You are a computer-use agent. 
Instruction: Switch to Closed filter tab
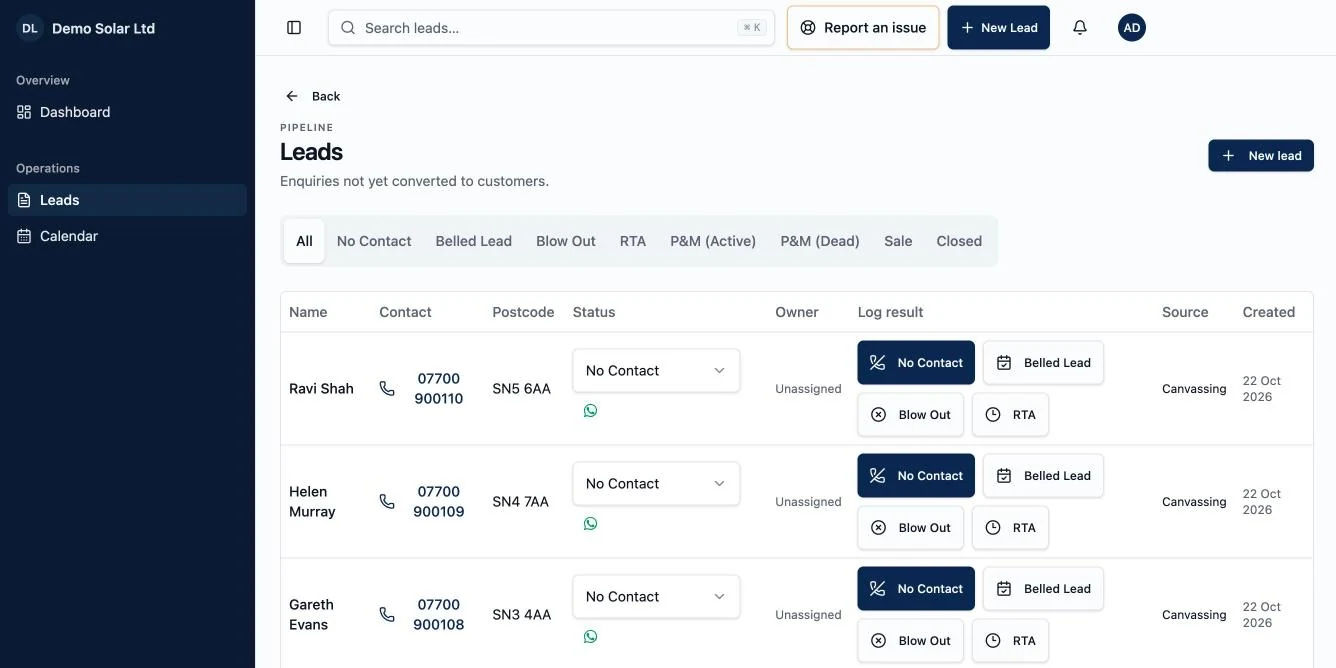tap(959, 241)
